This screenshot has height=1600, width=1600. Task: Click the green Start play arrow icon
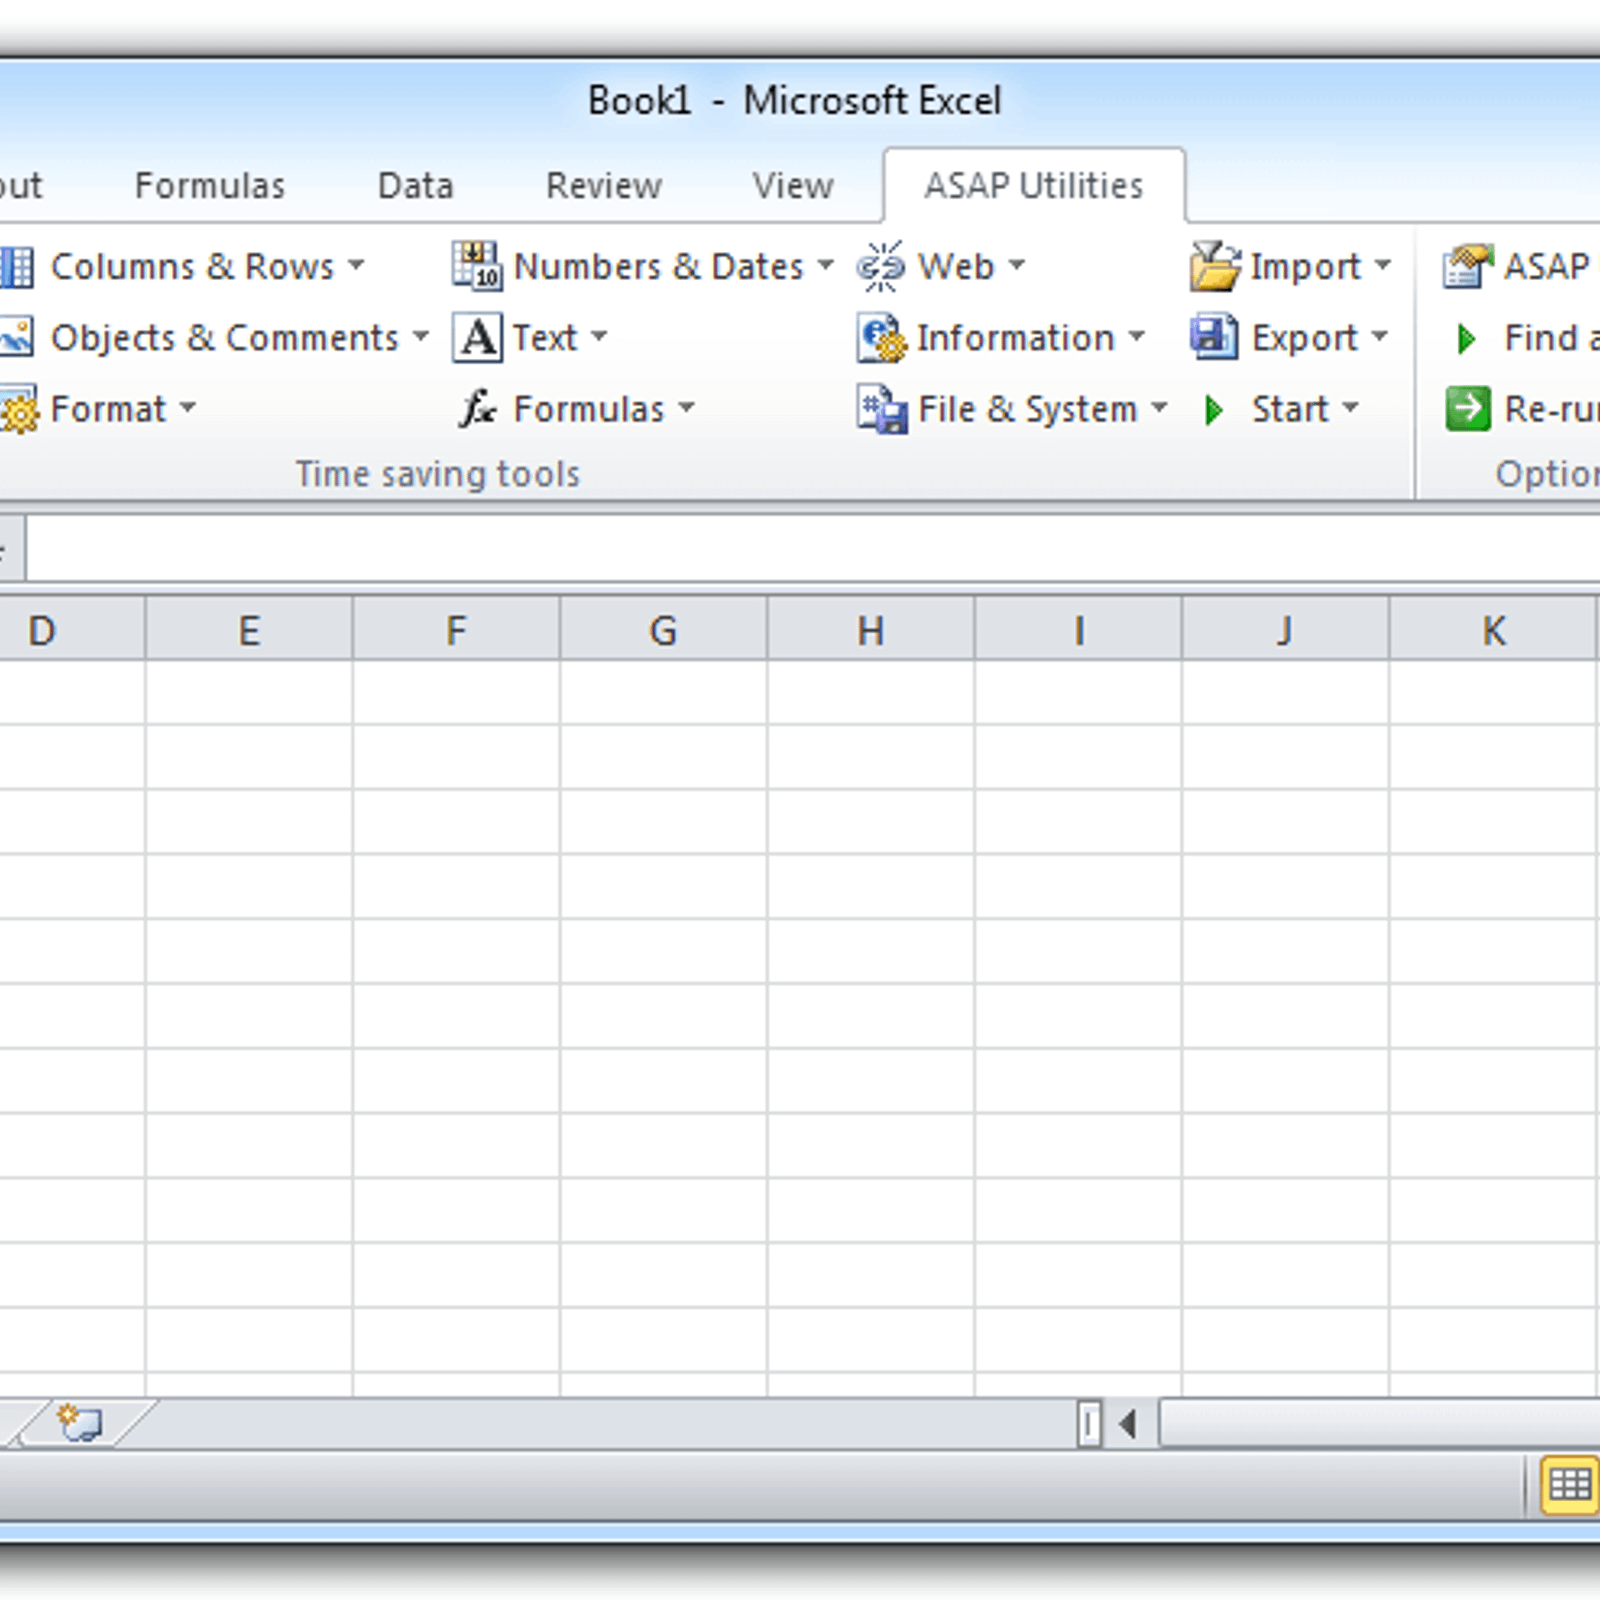[1214, 410]
